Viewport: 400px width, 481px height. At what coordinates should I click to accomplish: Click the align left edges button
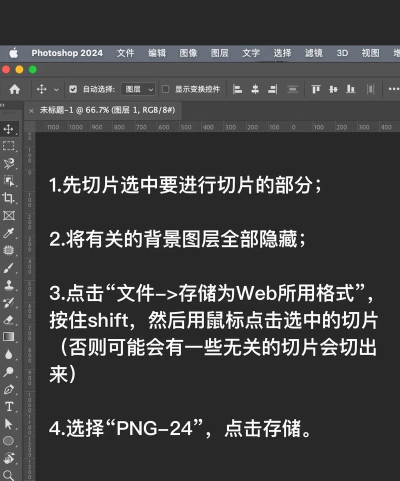pyautogui.click(x=237, y=89)
